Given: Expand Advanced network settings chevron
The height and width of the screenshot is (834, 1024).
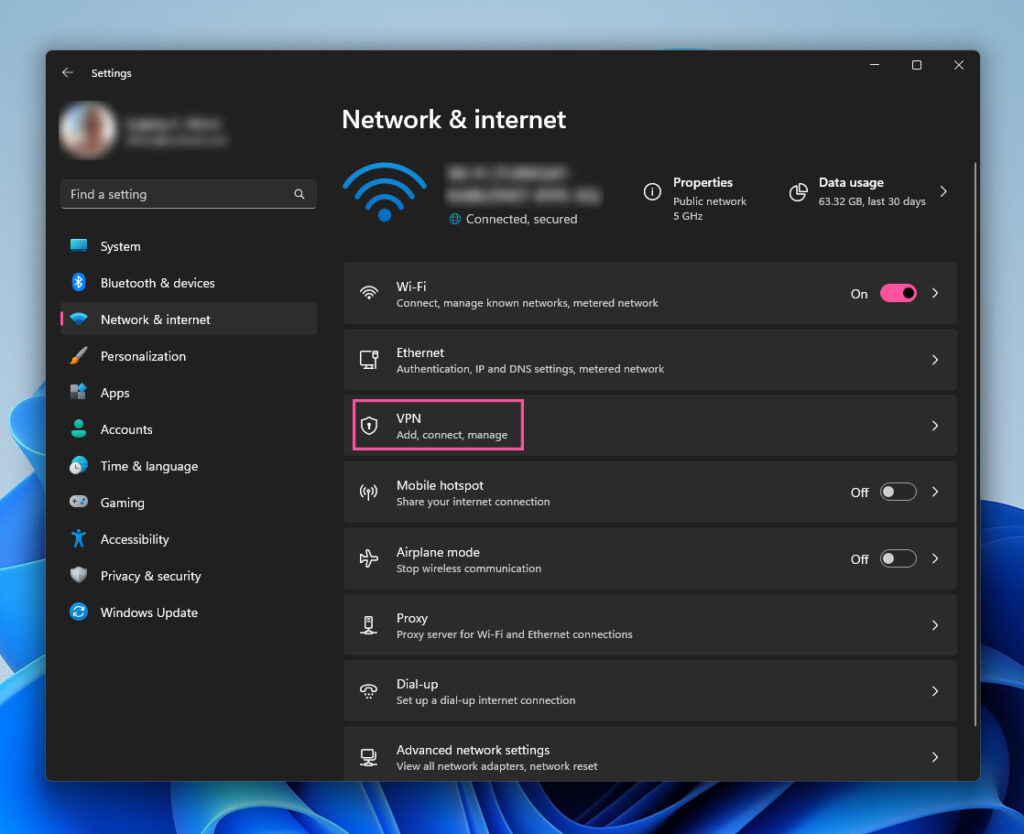Looking at the screenshot, I should 935,757.
